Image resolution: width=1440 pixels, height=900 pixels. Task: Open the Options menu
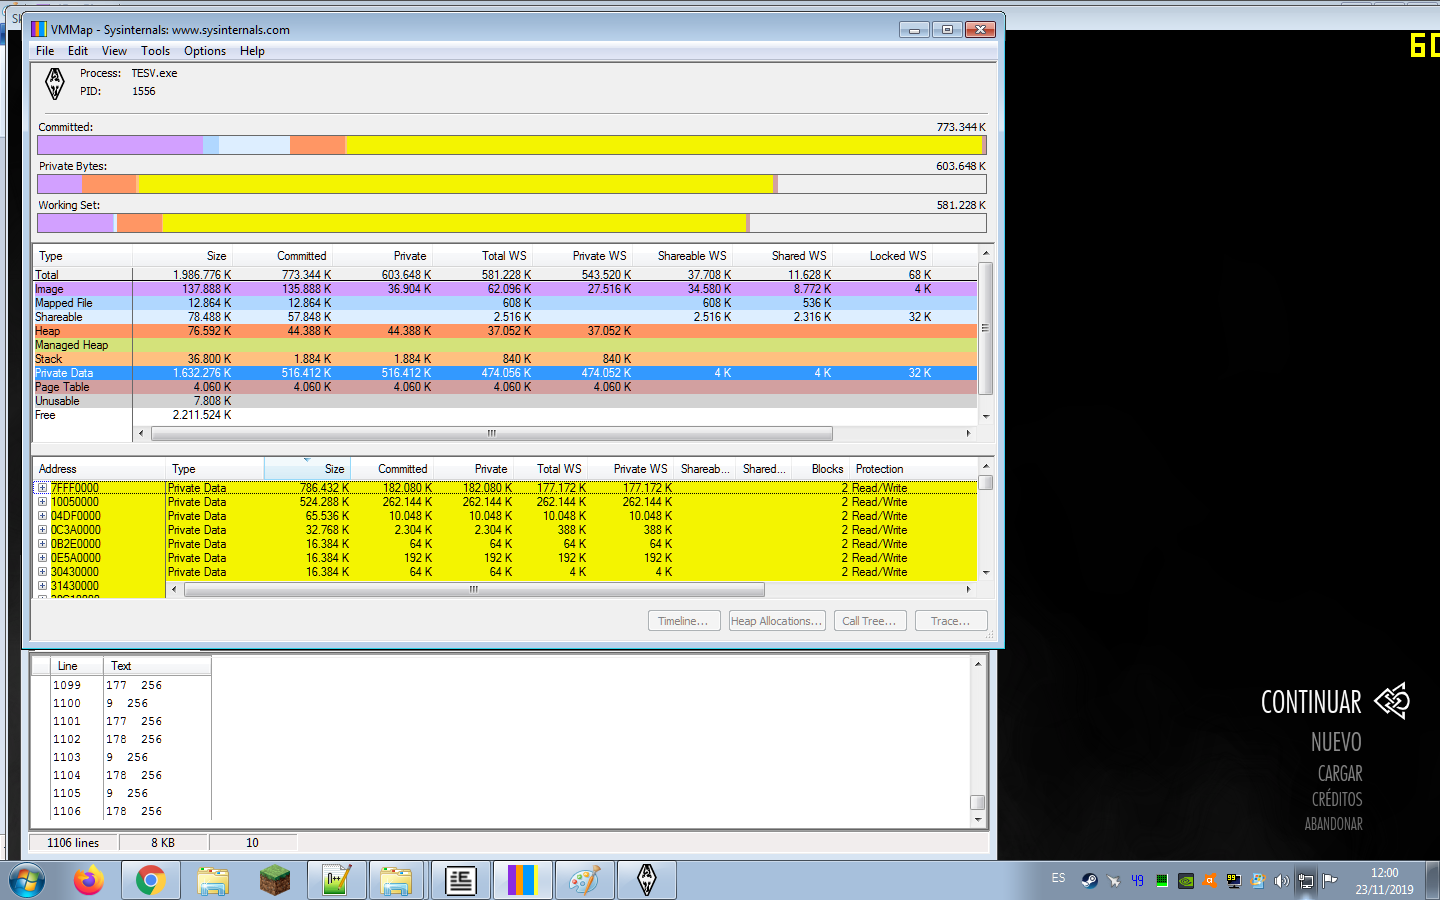(x=205, y=51)
